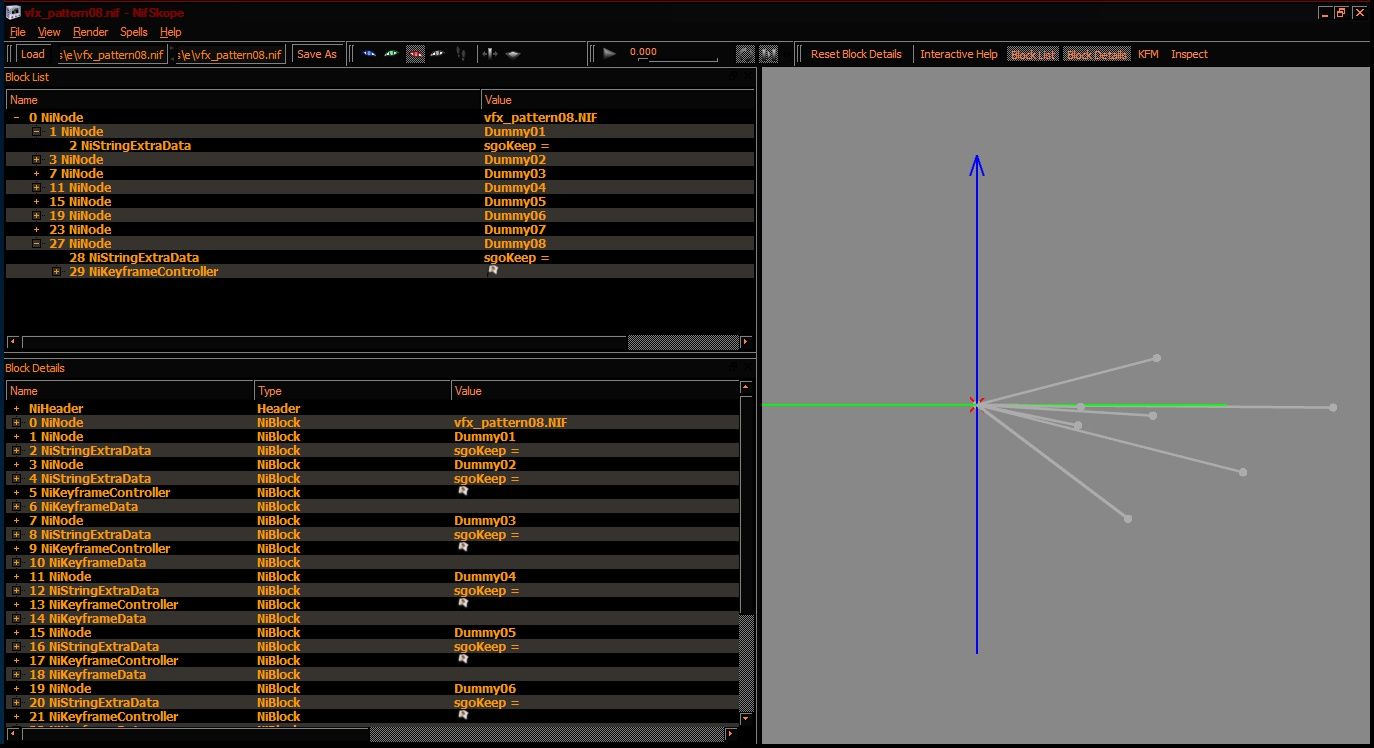
Task: Toggle the Inspect dock
Action: (x=1189, y=54)
